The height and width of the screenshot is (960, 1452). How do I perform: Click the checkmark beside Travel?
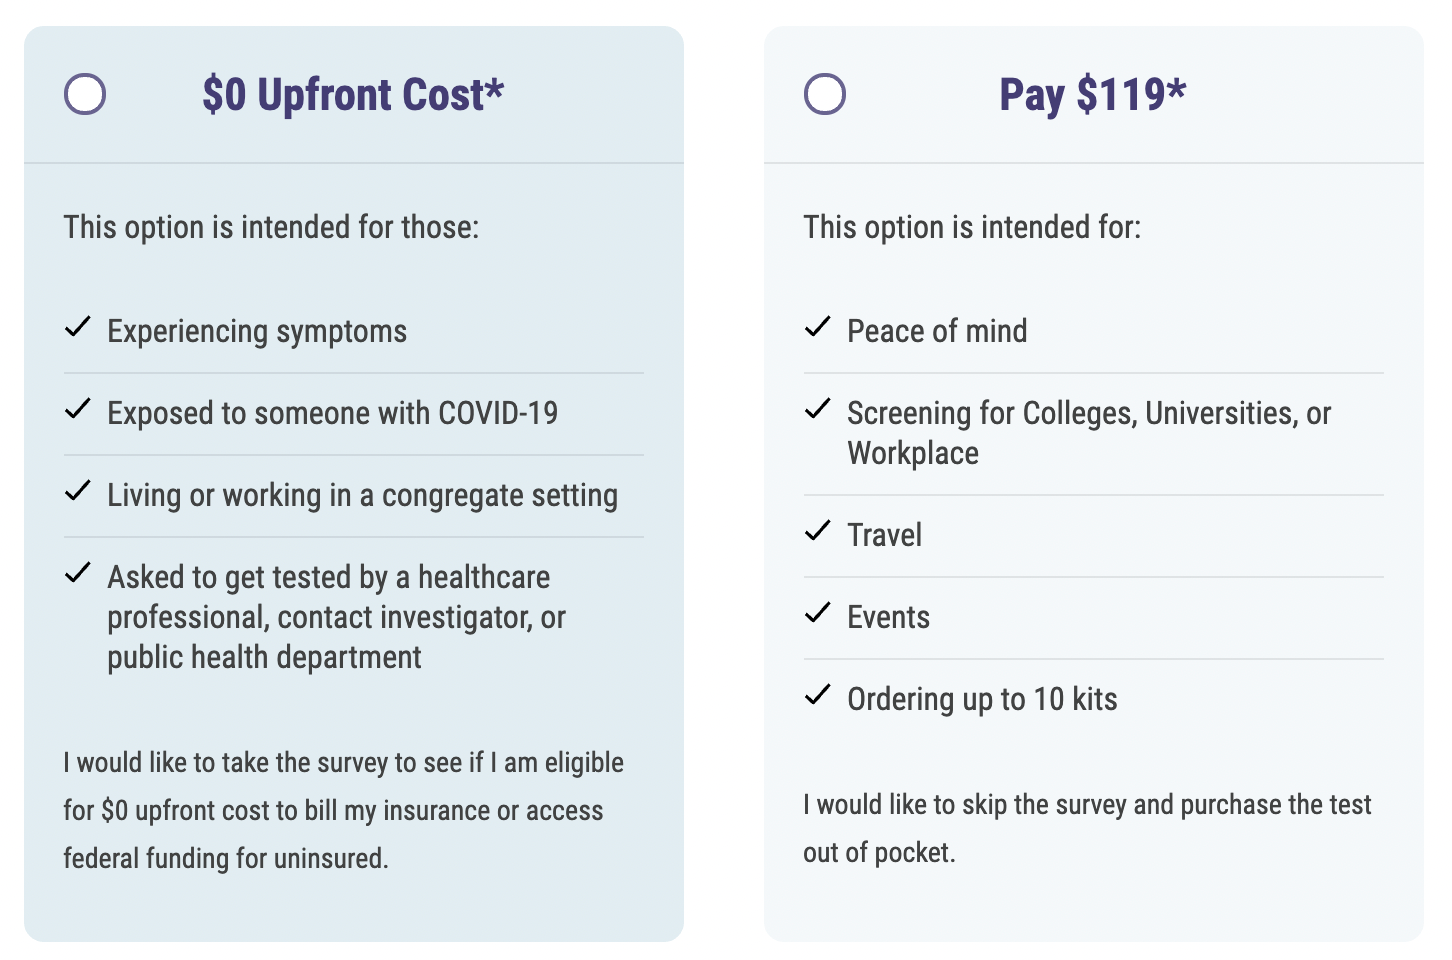[x=818, y=532]
